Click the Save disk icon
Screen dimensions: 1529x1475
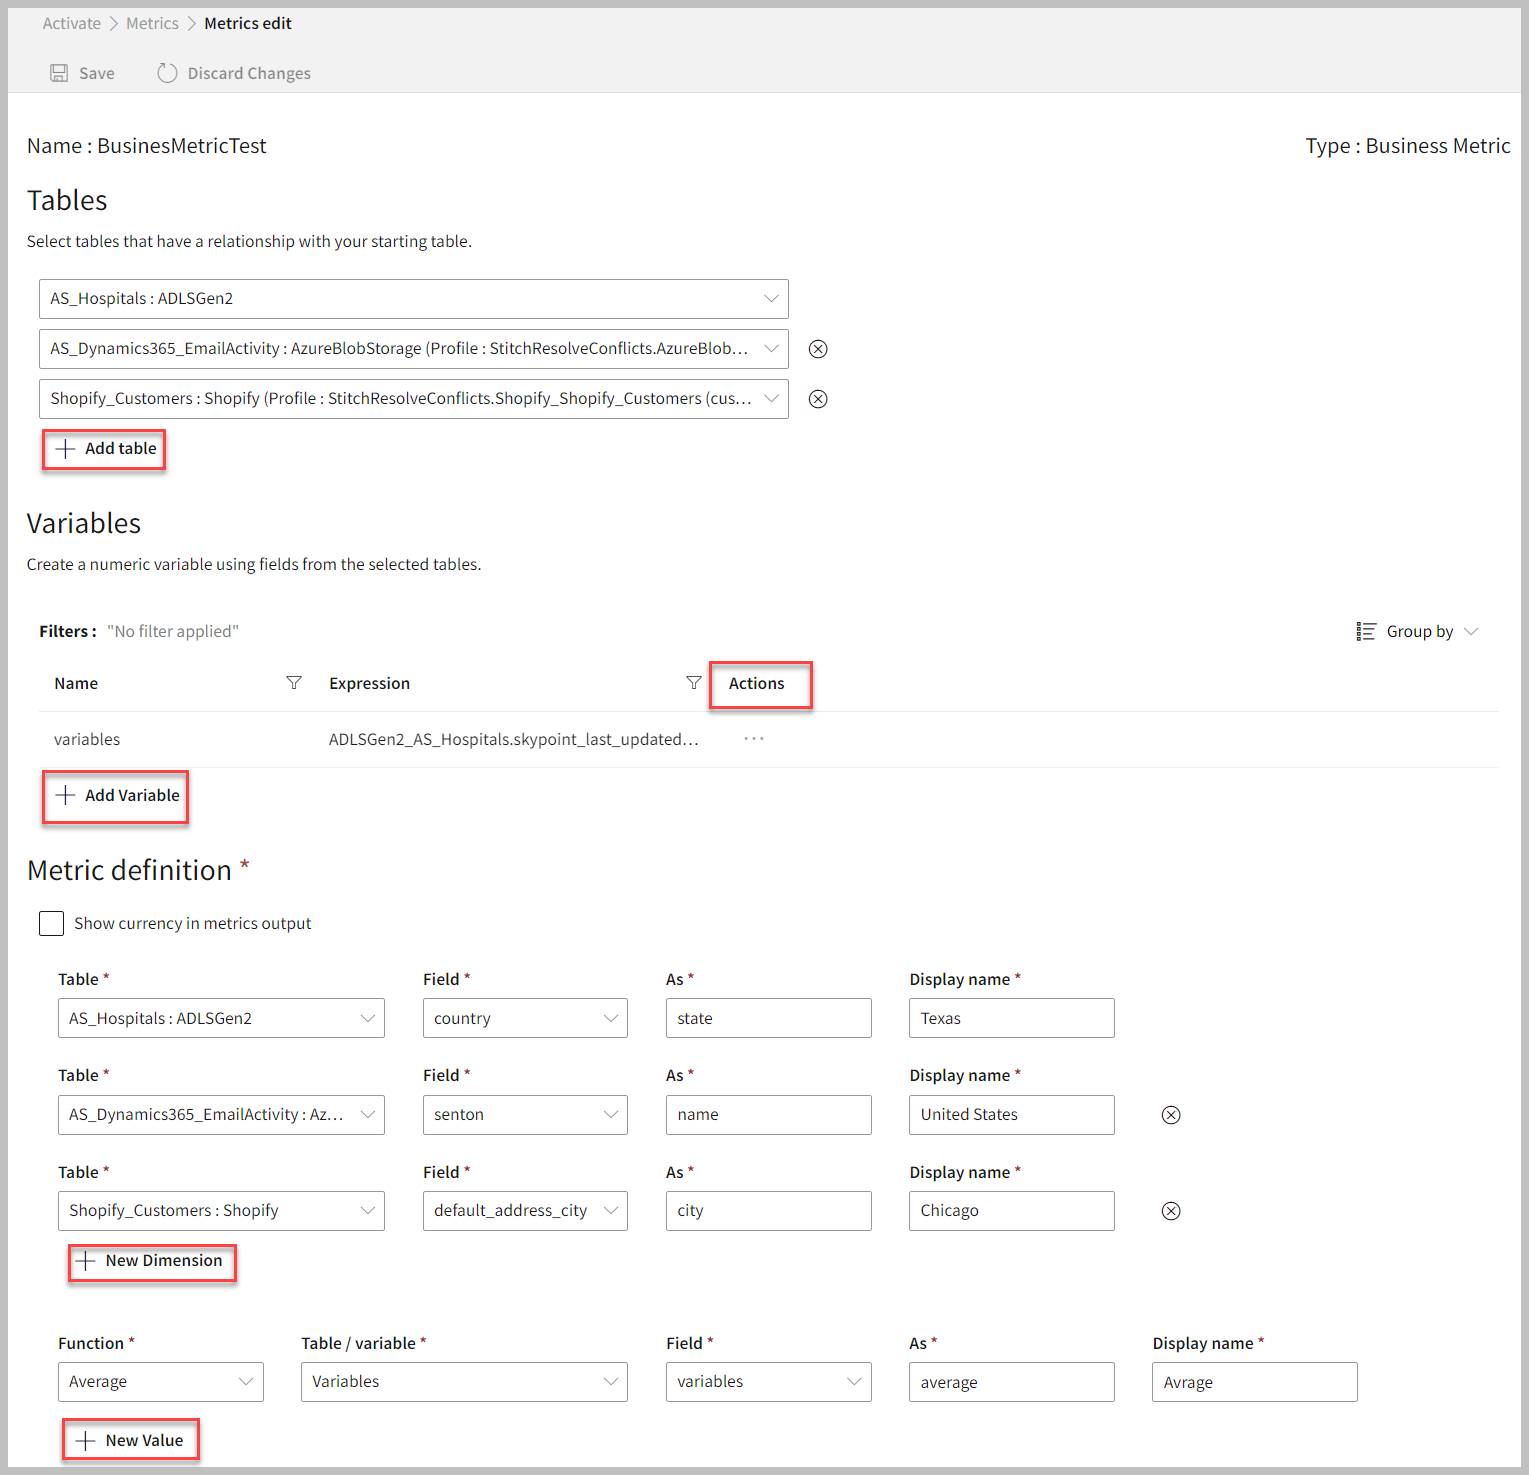[59, 73]
